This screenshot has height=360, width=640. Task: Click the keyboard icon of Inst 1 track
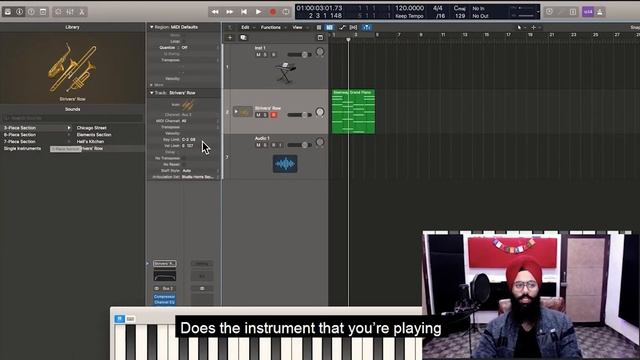click(285, 73)
